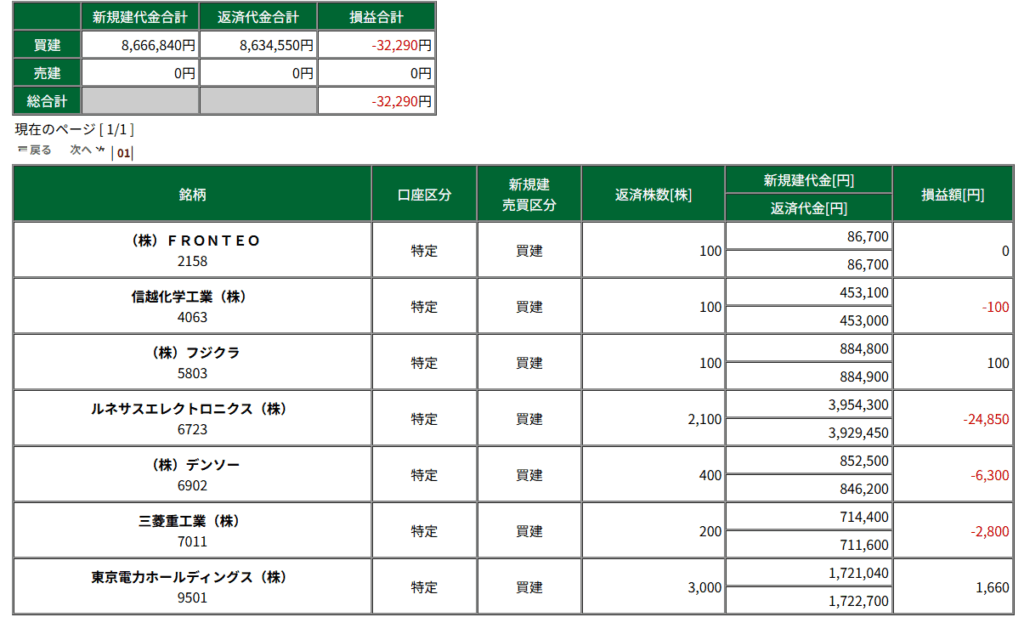Click the 3,929,450 settlement amount

pos(858,433)
